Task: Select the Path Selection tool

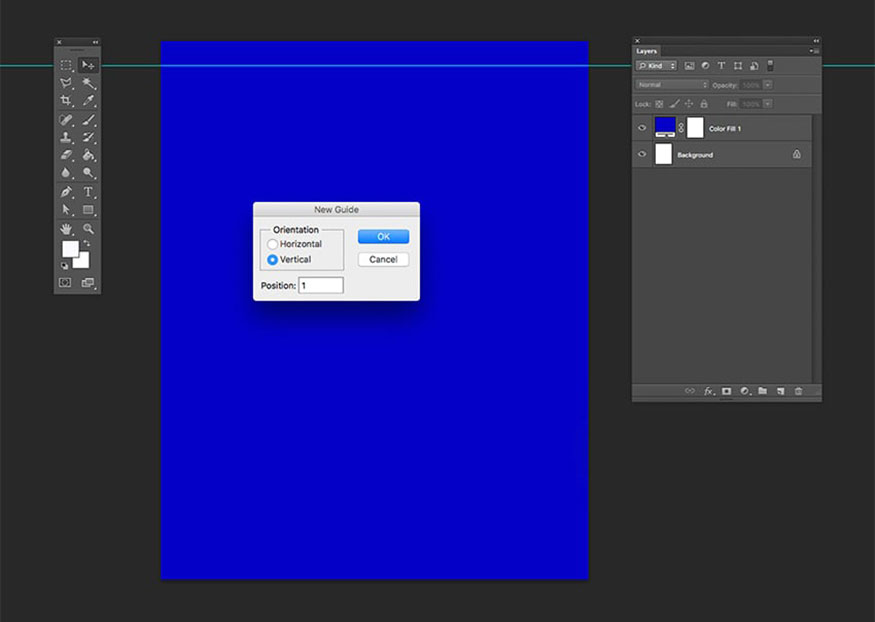Action: 66,210
